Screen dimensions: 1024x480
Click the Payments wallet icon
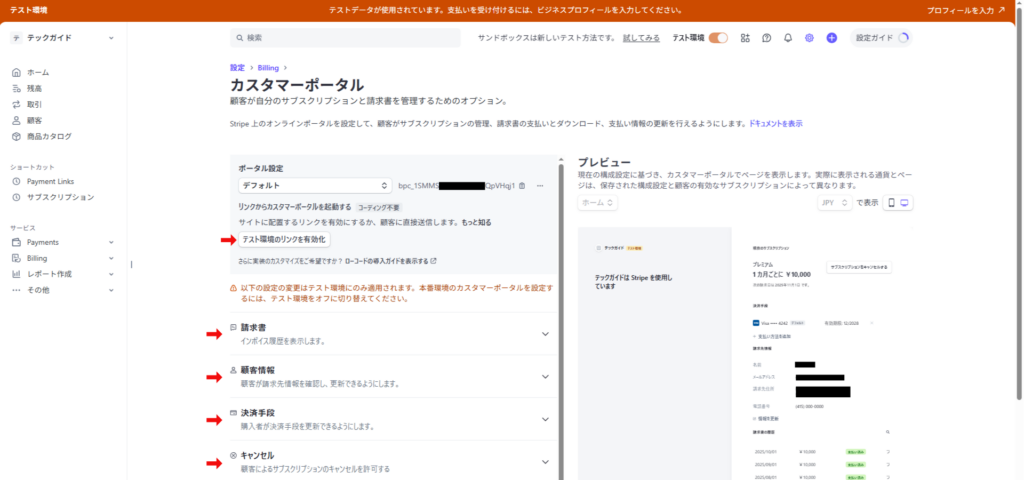[17, 242]
